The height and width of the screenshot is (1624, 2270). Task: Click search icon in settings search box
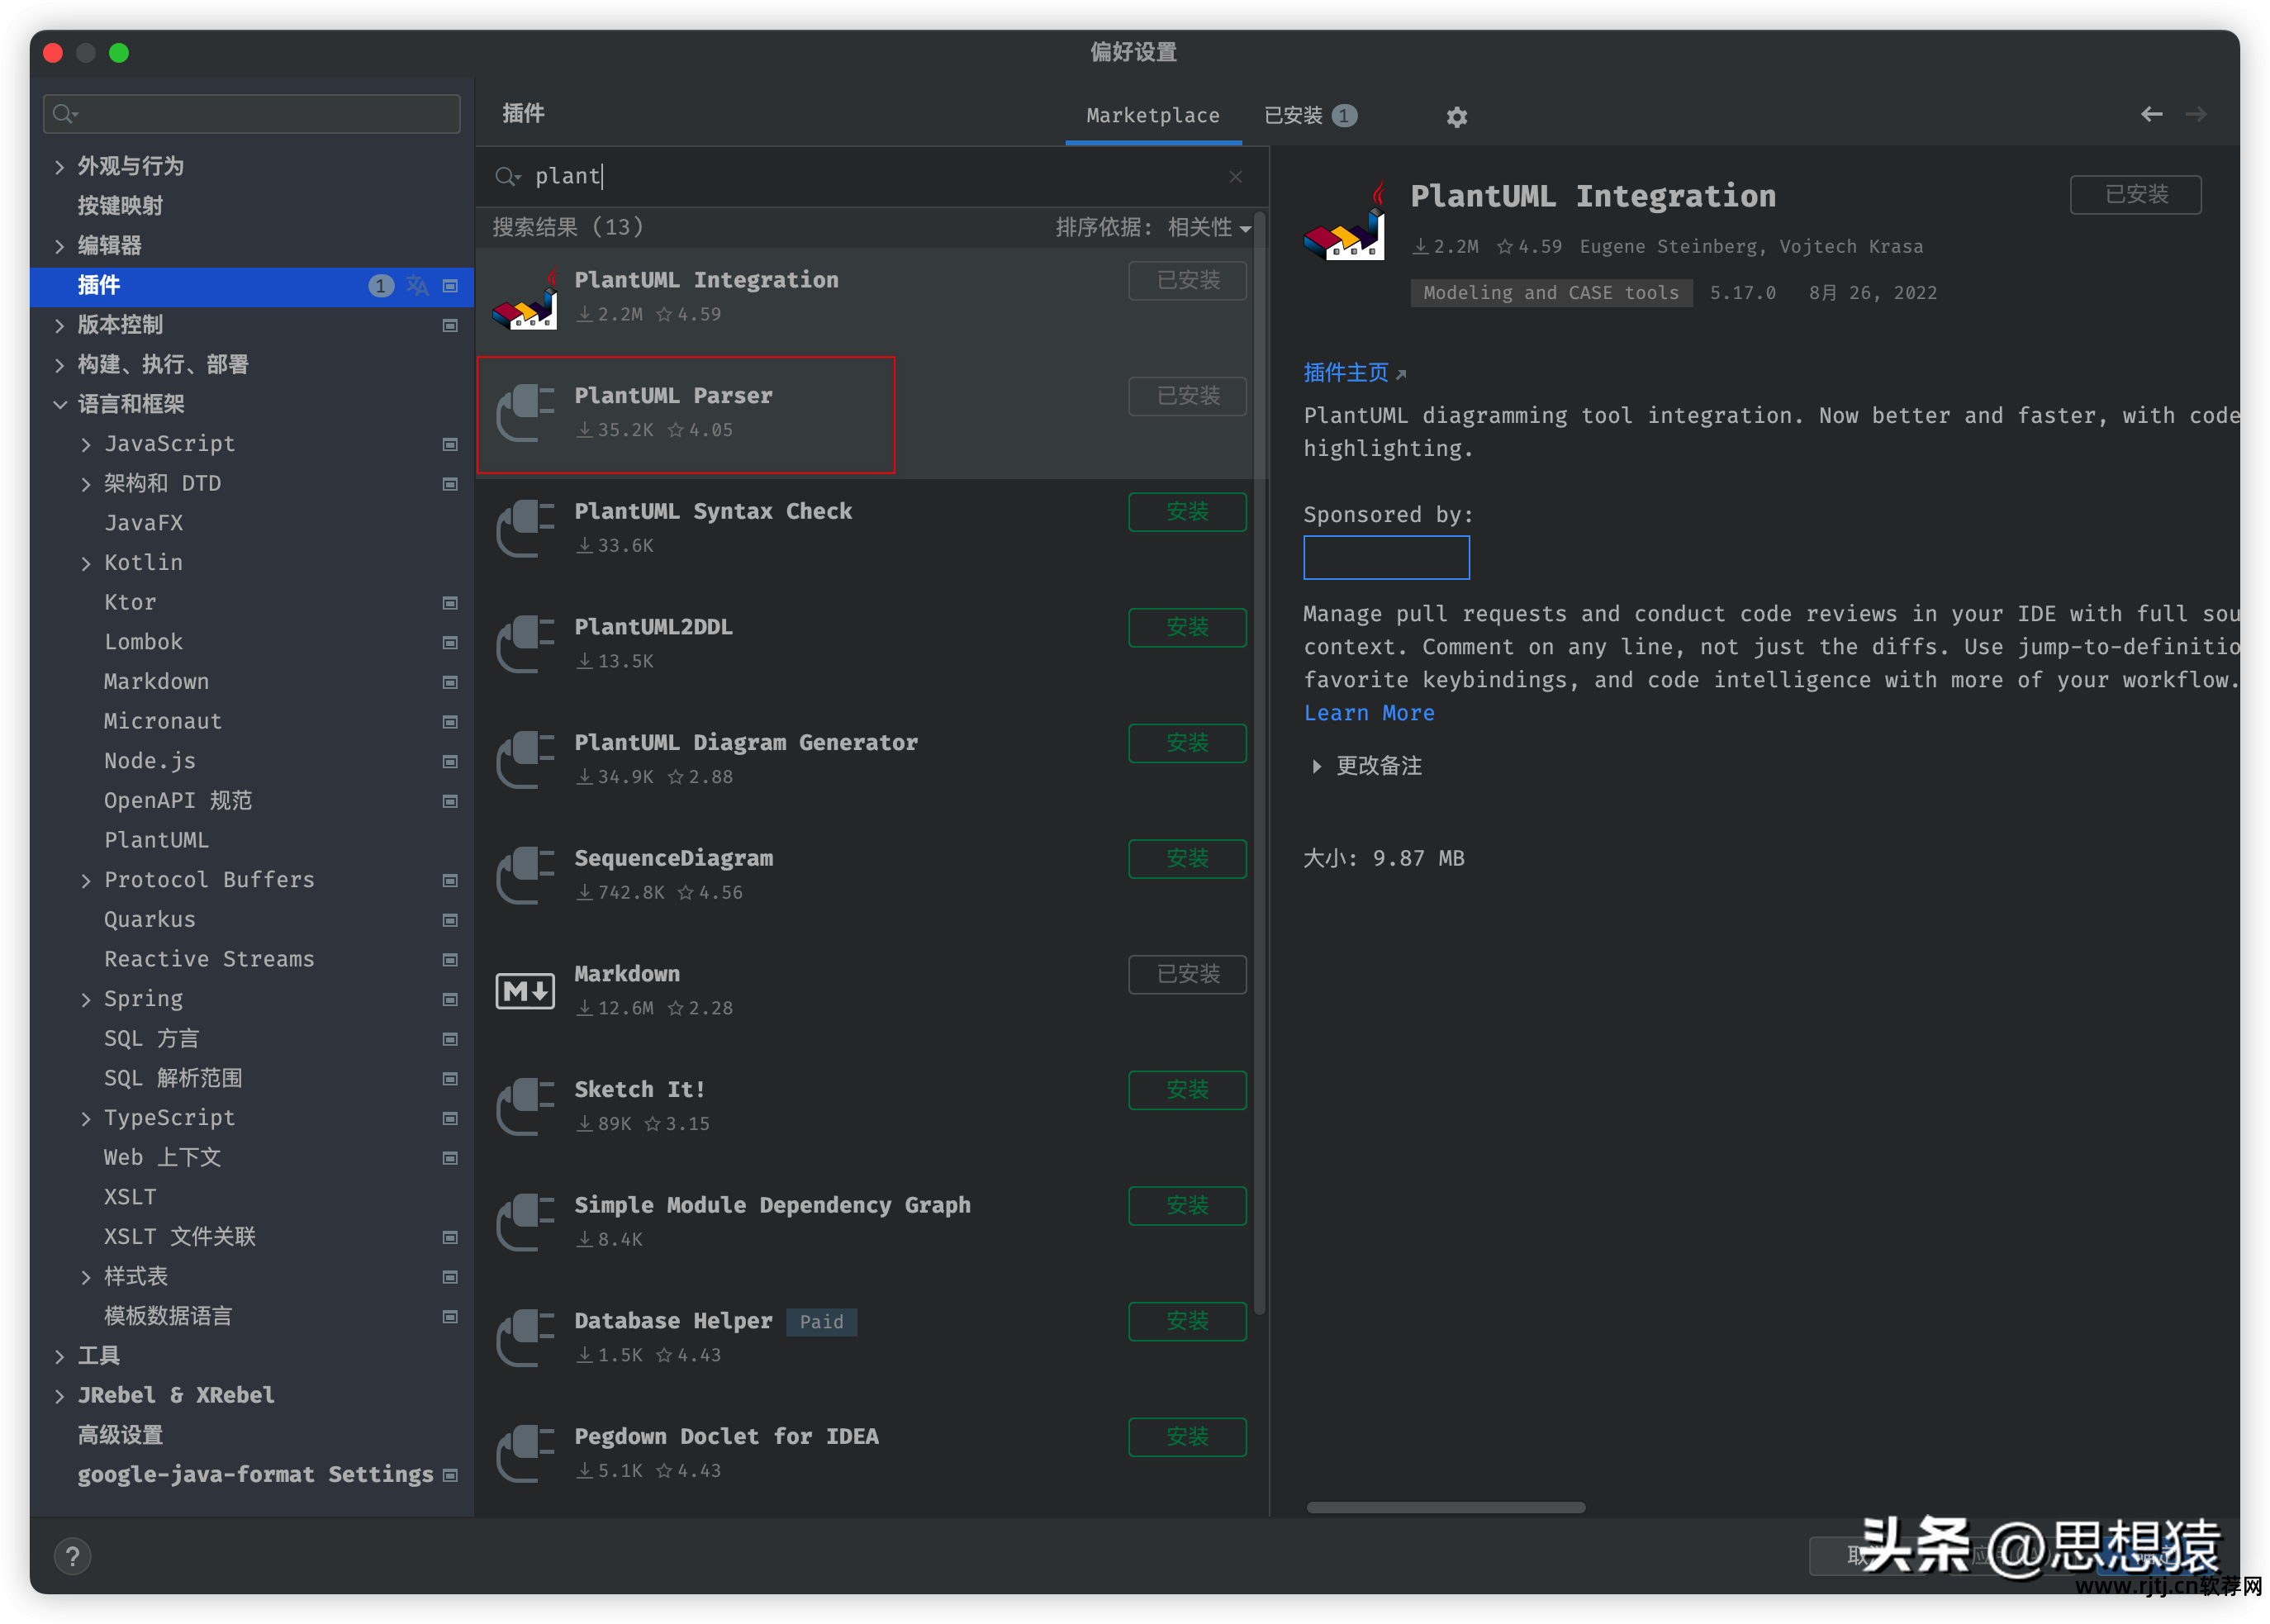65,114
